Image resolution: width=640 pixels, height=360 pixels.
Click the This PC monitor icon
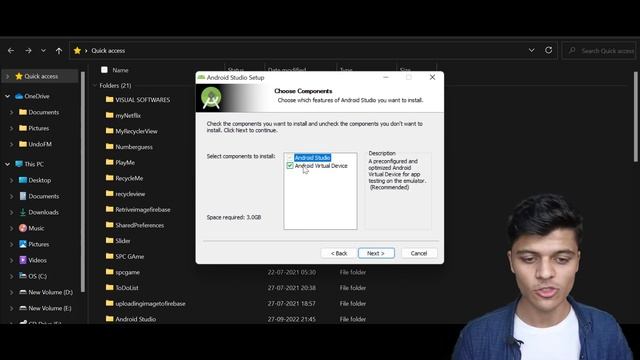tap(19, 164)
